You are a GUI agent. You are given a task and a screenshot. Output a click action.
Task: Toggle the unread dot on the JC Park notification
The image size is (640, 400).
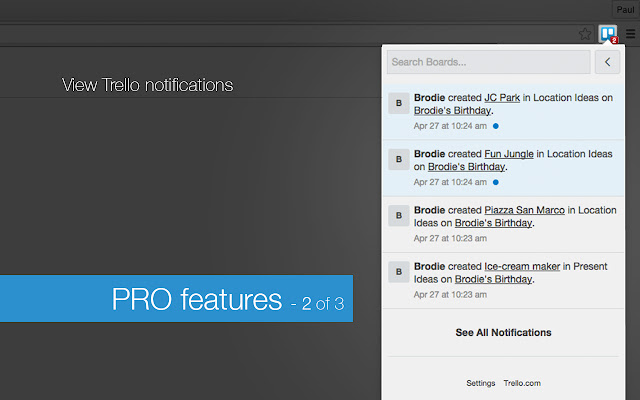(496, 127)
